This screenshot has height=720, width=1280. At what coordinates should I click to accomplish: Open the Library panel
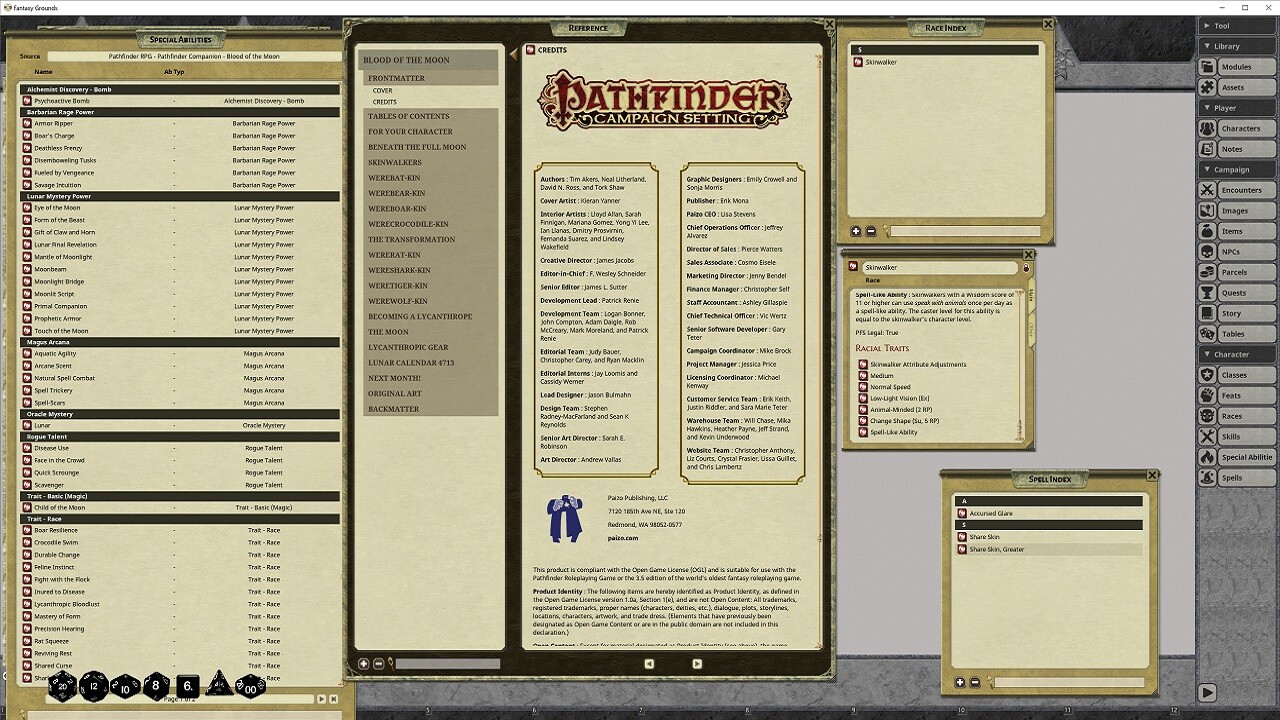tap(1236, 45)
